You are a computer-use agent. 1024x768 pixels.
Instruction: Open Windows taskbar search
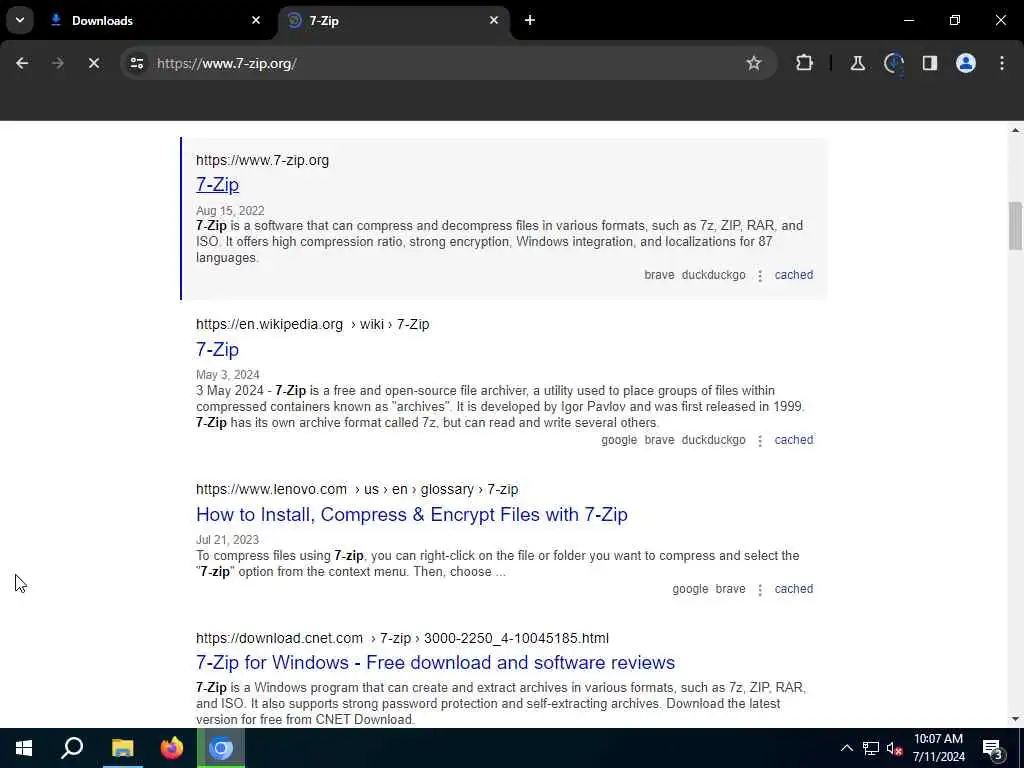(72, 748)
